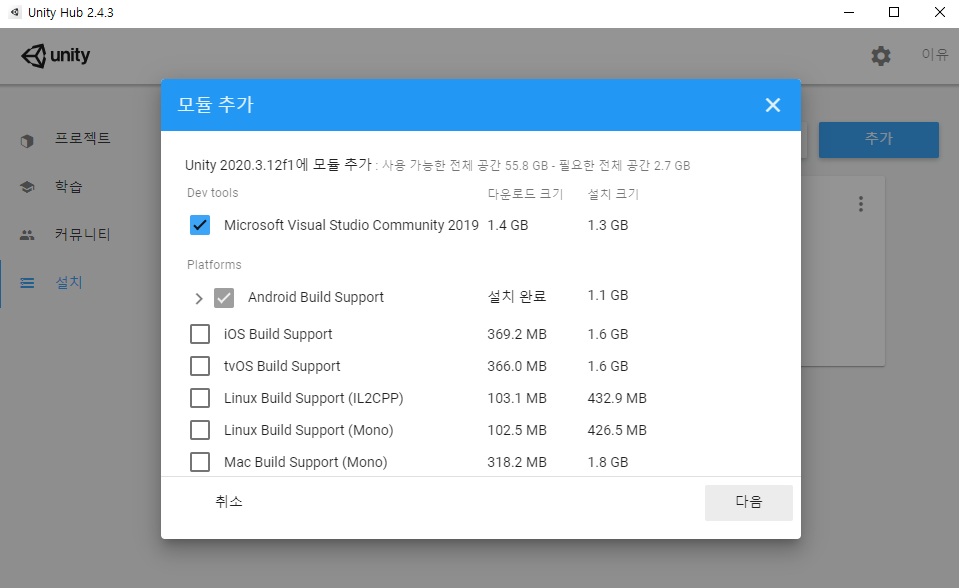
Task: Click the tvOS Build Support label
Action: pos(282,366)
